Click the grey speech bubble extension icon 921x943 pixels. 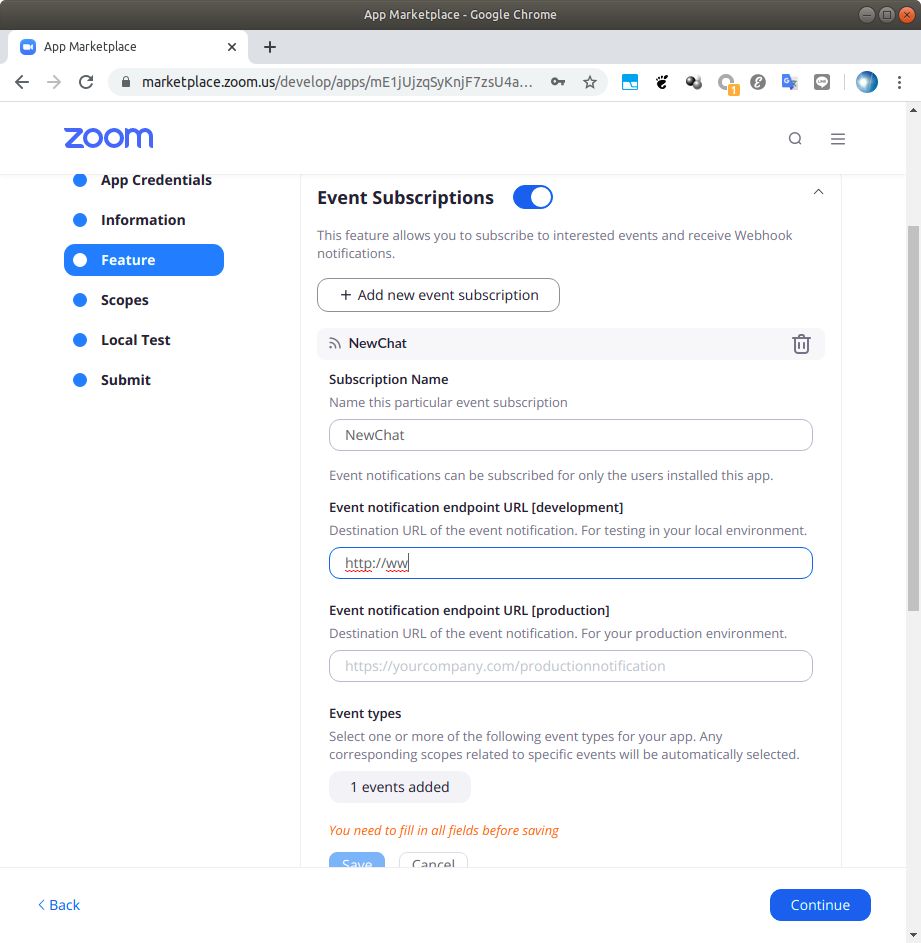click(x=822, y=82)
